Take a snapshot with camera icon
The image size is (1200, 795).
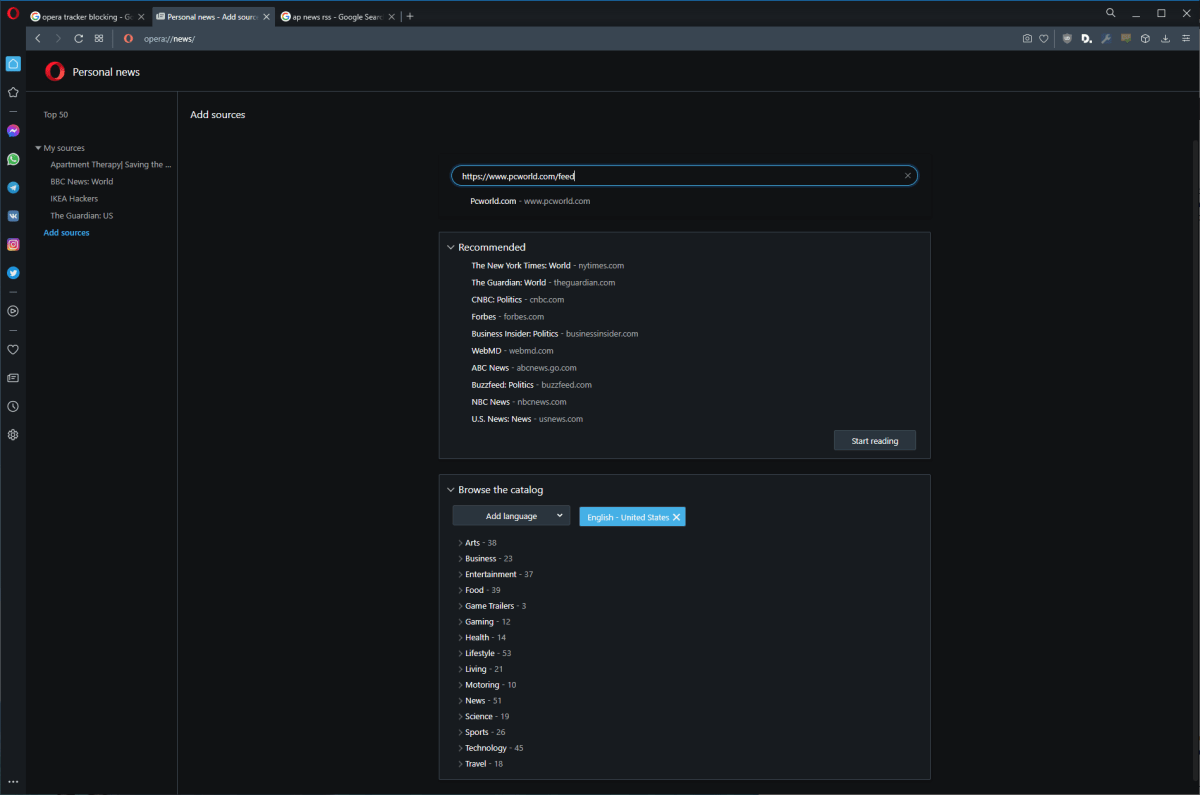pyautogui.click(x=1027, y=39)
